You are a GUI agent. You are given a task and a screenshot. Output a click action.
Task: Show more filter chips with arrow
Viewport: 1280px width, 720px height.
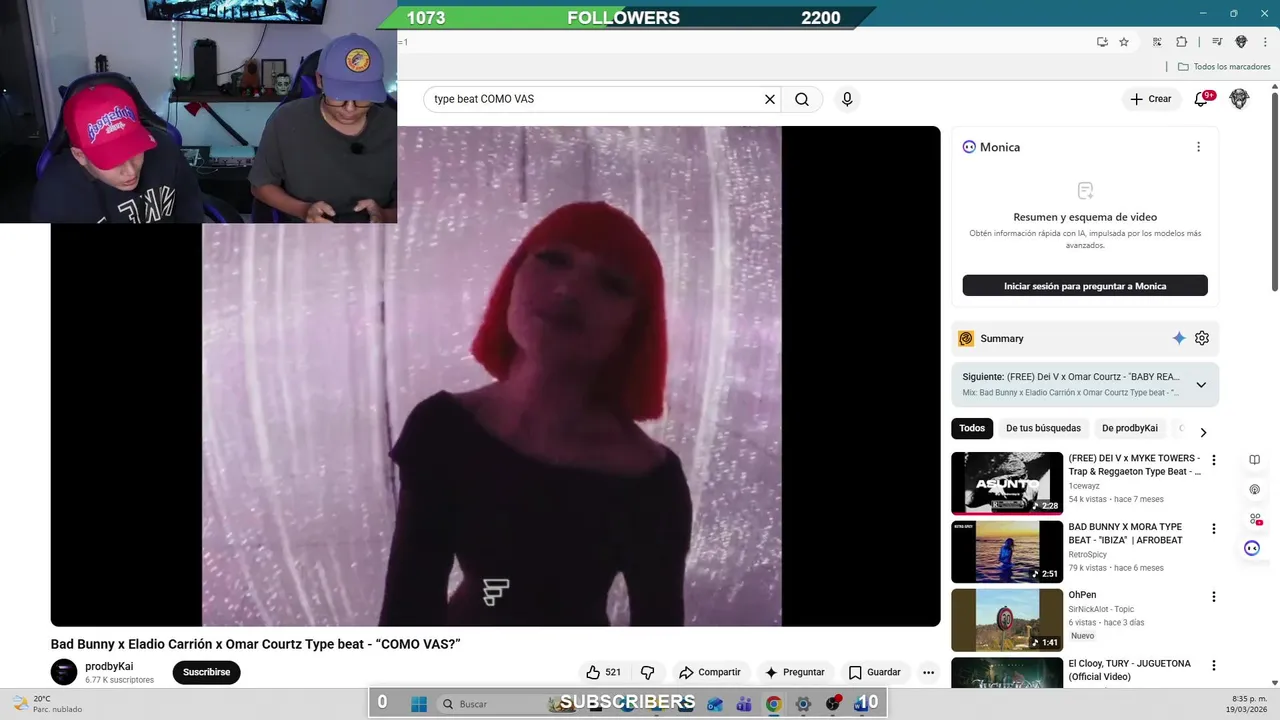(1203, 432)
